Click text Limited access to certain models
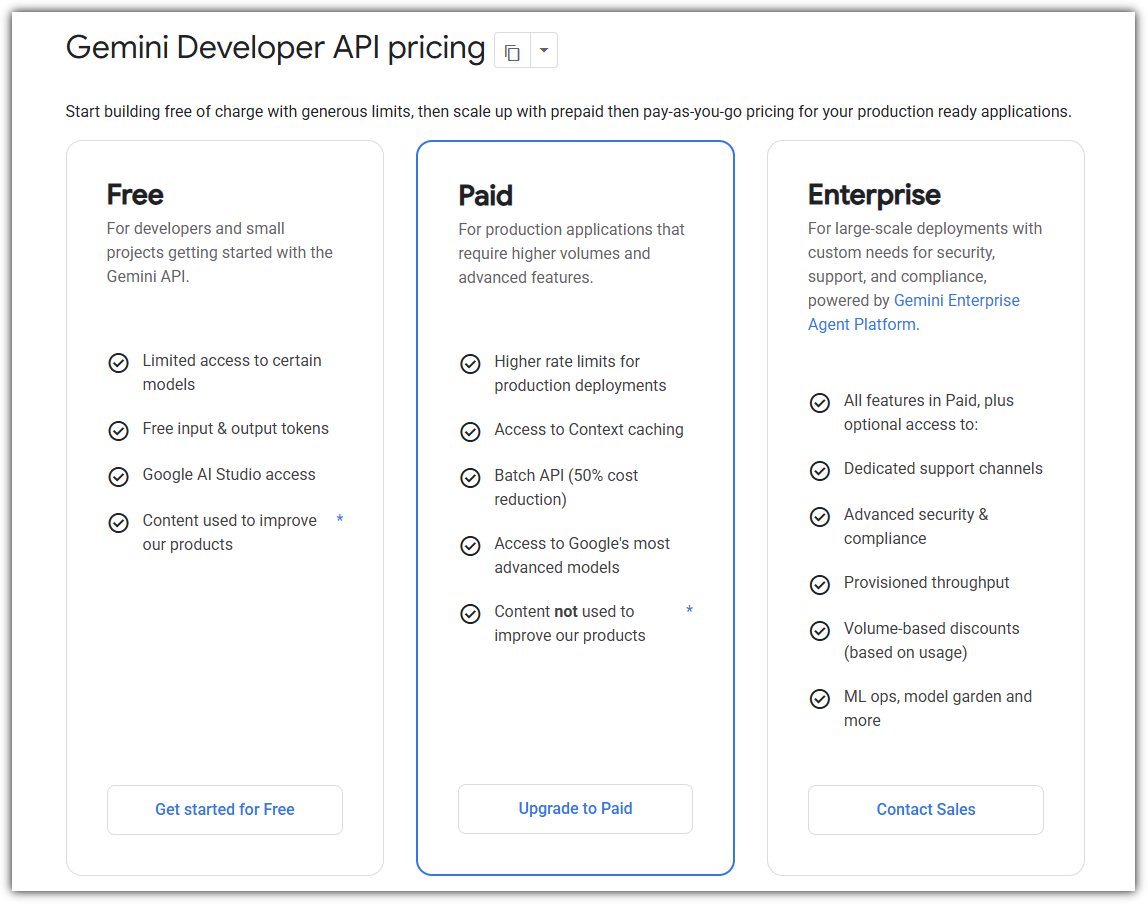 pos(232,373)
